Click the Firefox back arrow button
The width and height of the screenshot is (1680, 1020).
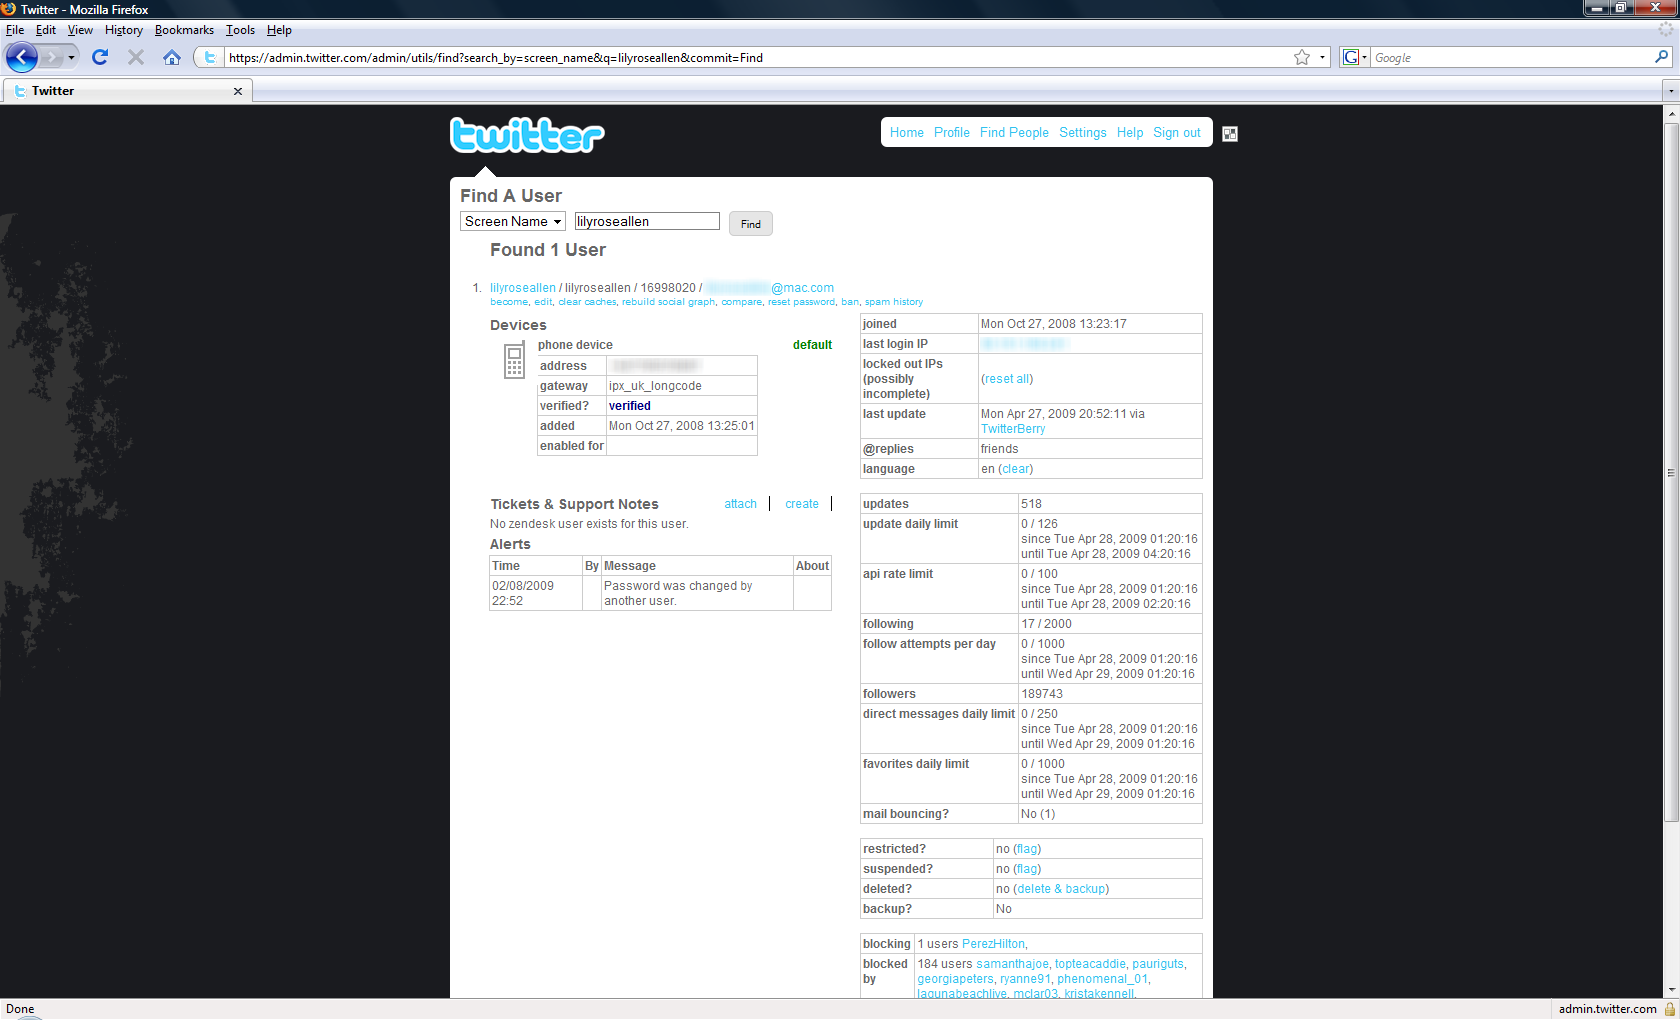21,58
